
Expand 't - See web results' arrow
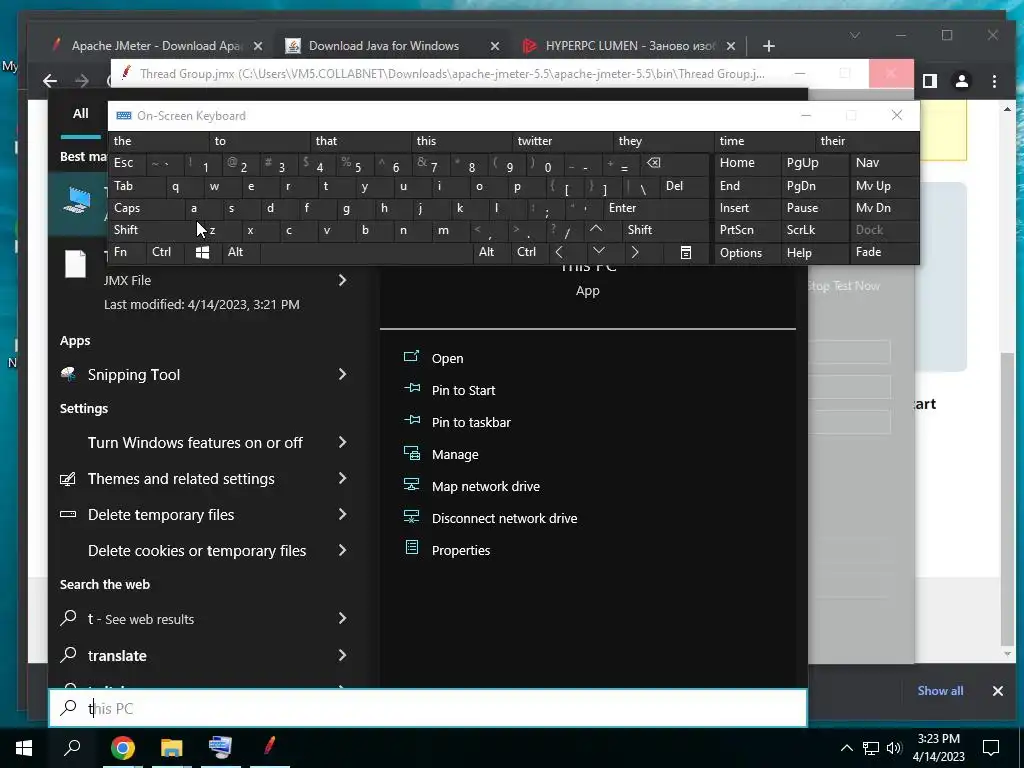[x=342, y=618]
